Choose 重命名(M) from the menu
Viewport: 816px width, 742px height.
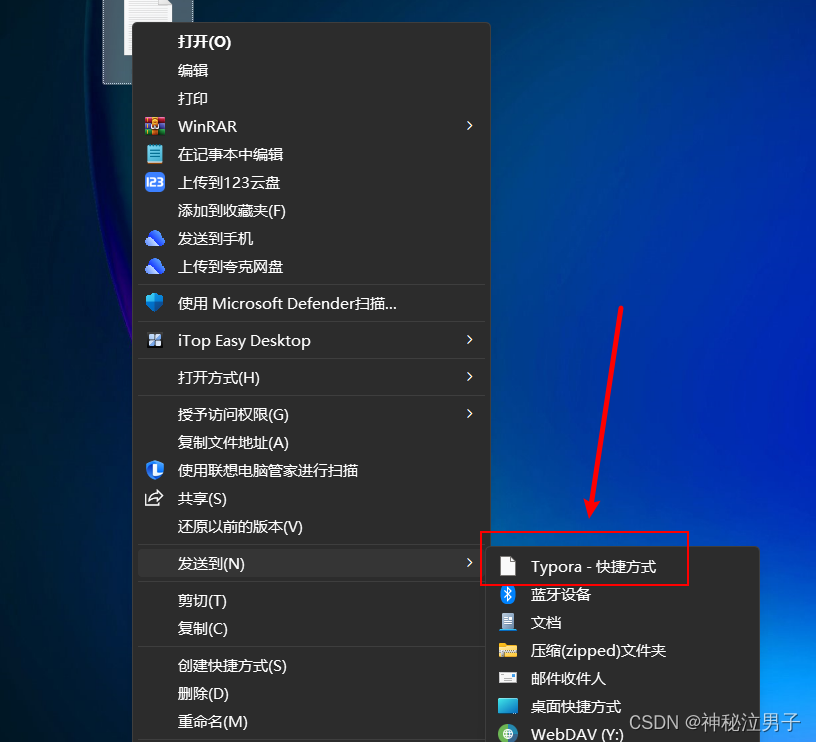(x=312, y=722)
